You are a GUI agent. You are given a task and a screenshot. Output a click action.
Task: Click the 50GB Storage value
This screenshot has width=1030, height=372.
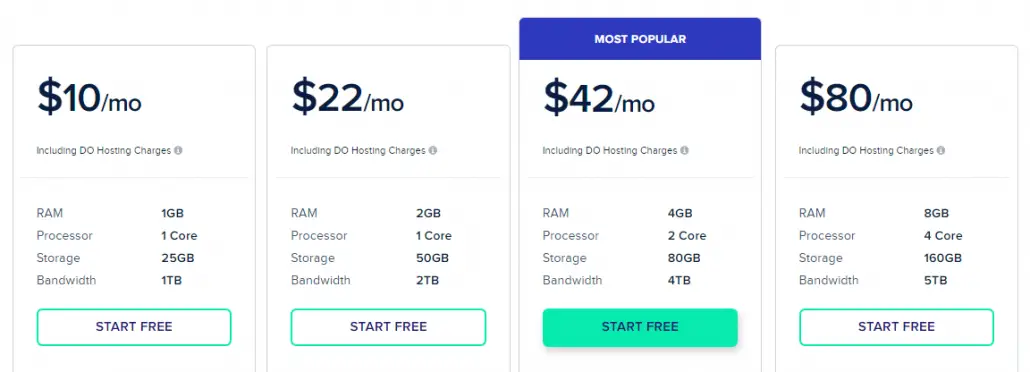[432, 258]
